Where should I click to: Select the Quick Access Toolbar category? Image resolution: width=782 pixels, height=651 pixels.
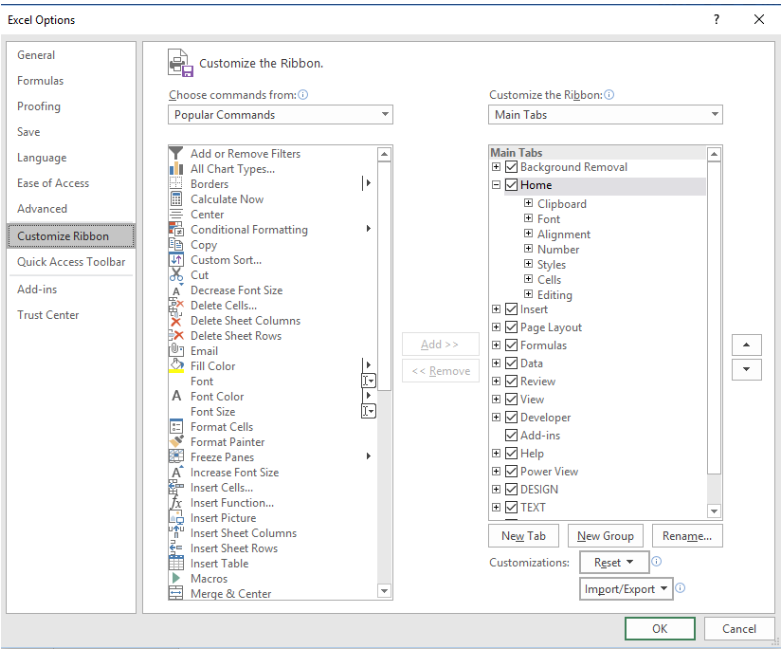coord(71,262)
